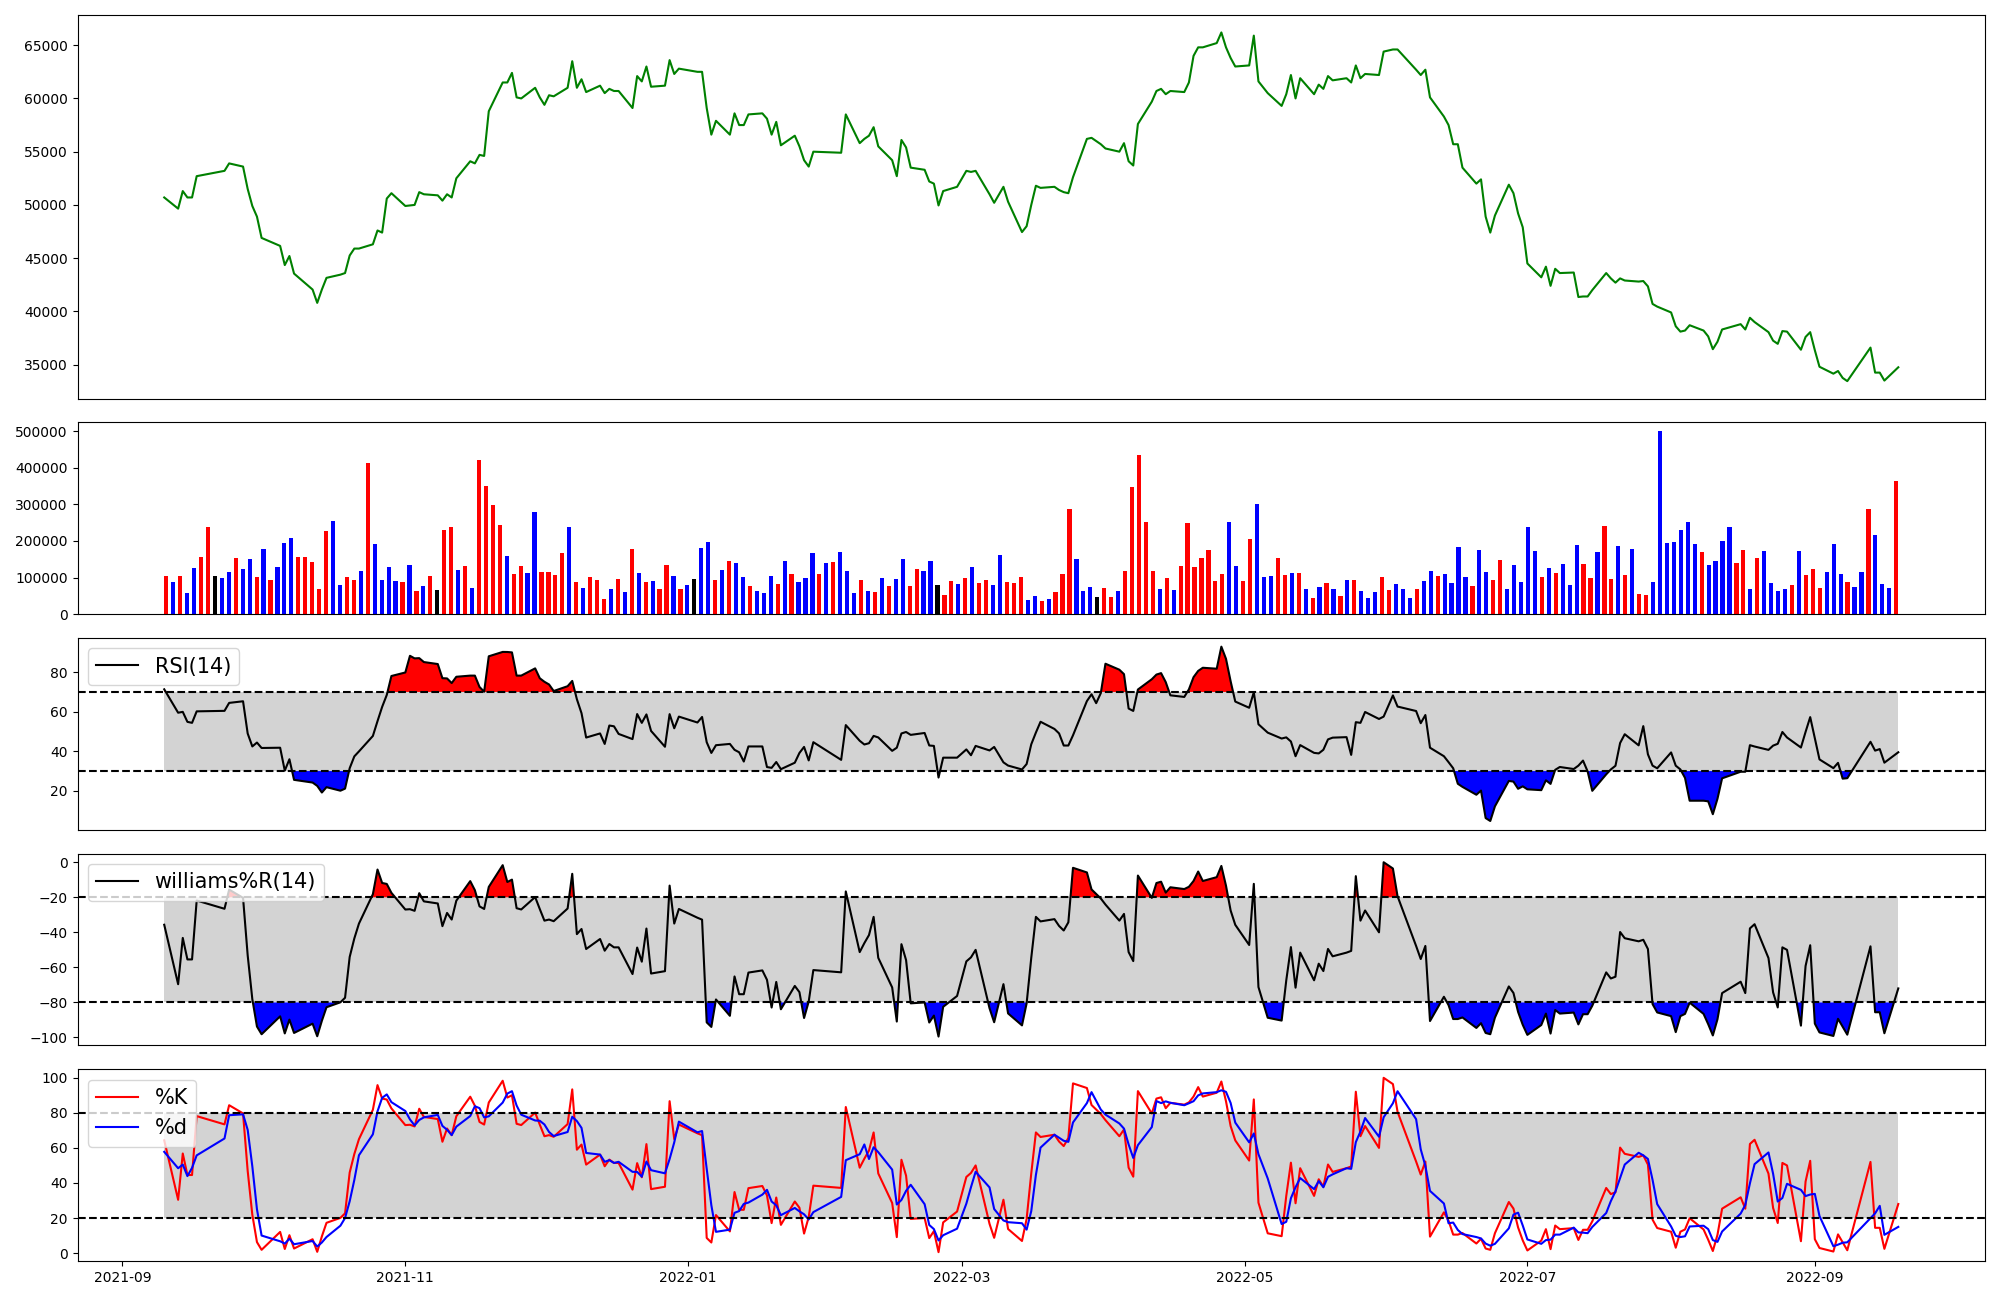Click the %d legend entry
The width and height of the screenshot is (2000, 1300).
pyautogui.click(x=171, y=1127)
